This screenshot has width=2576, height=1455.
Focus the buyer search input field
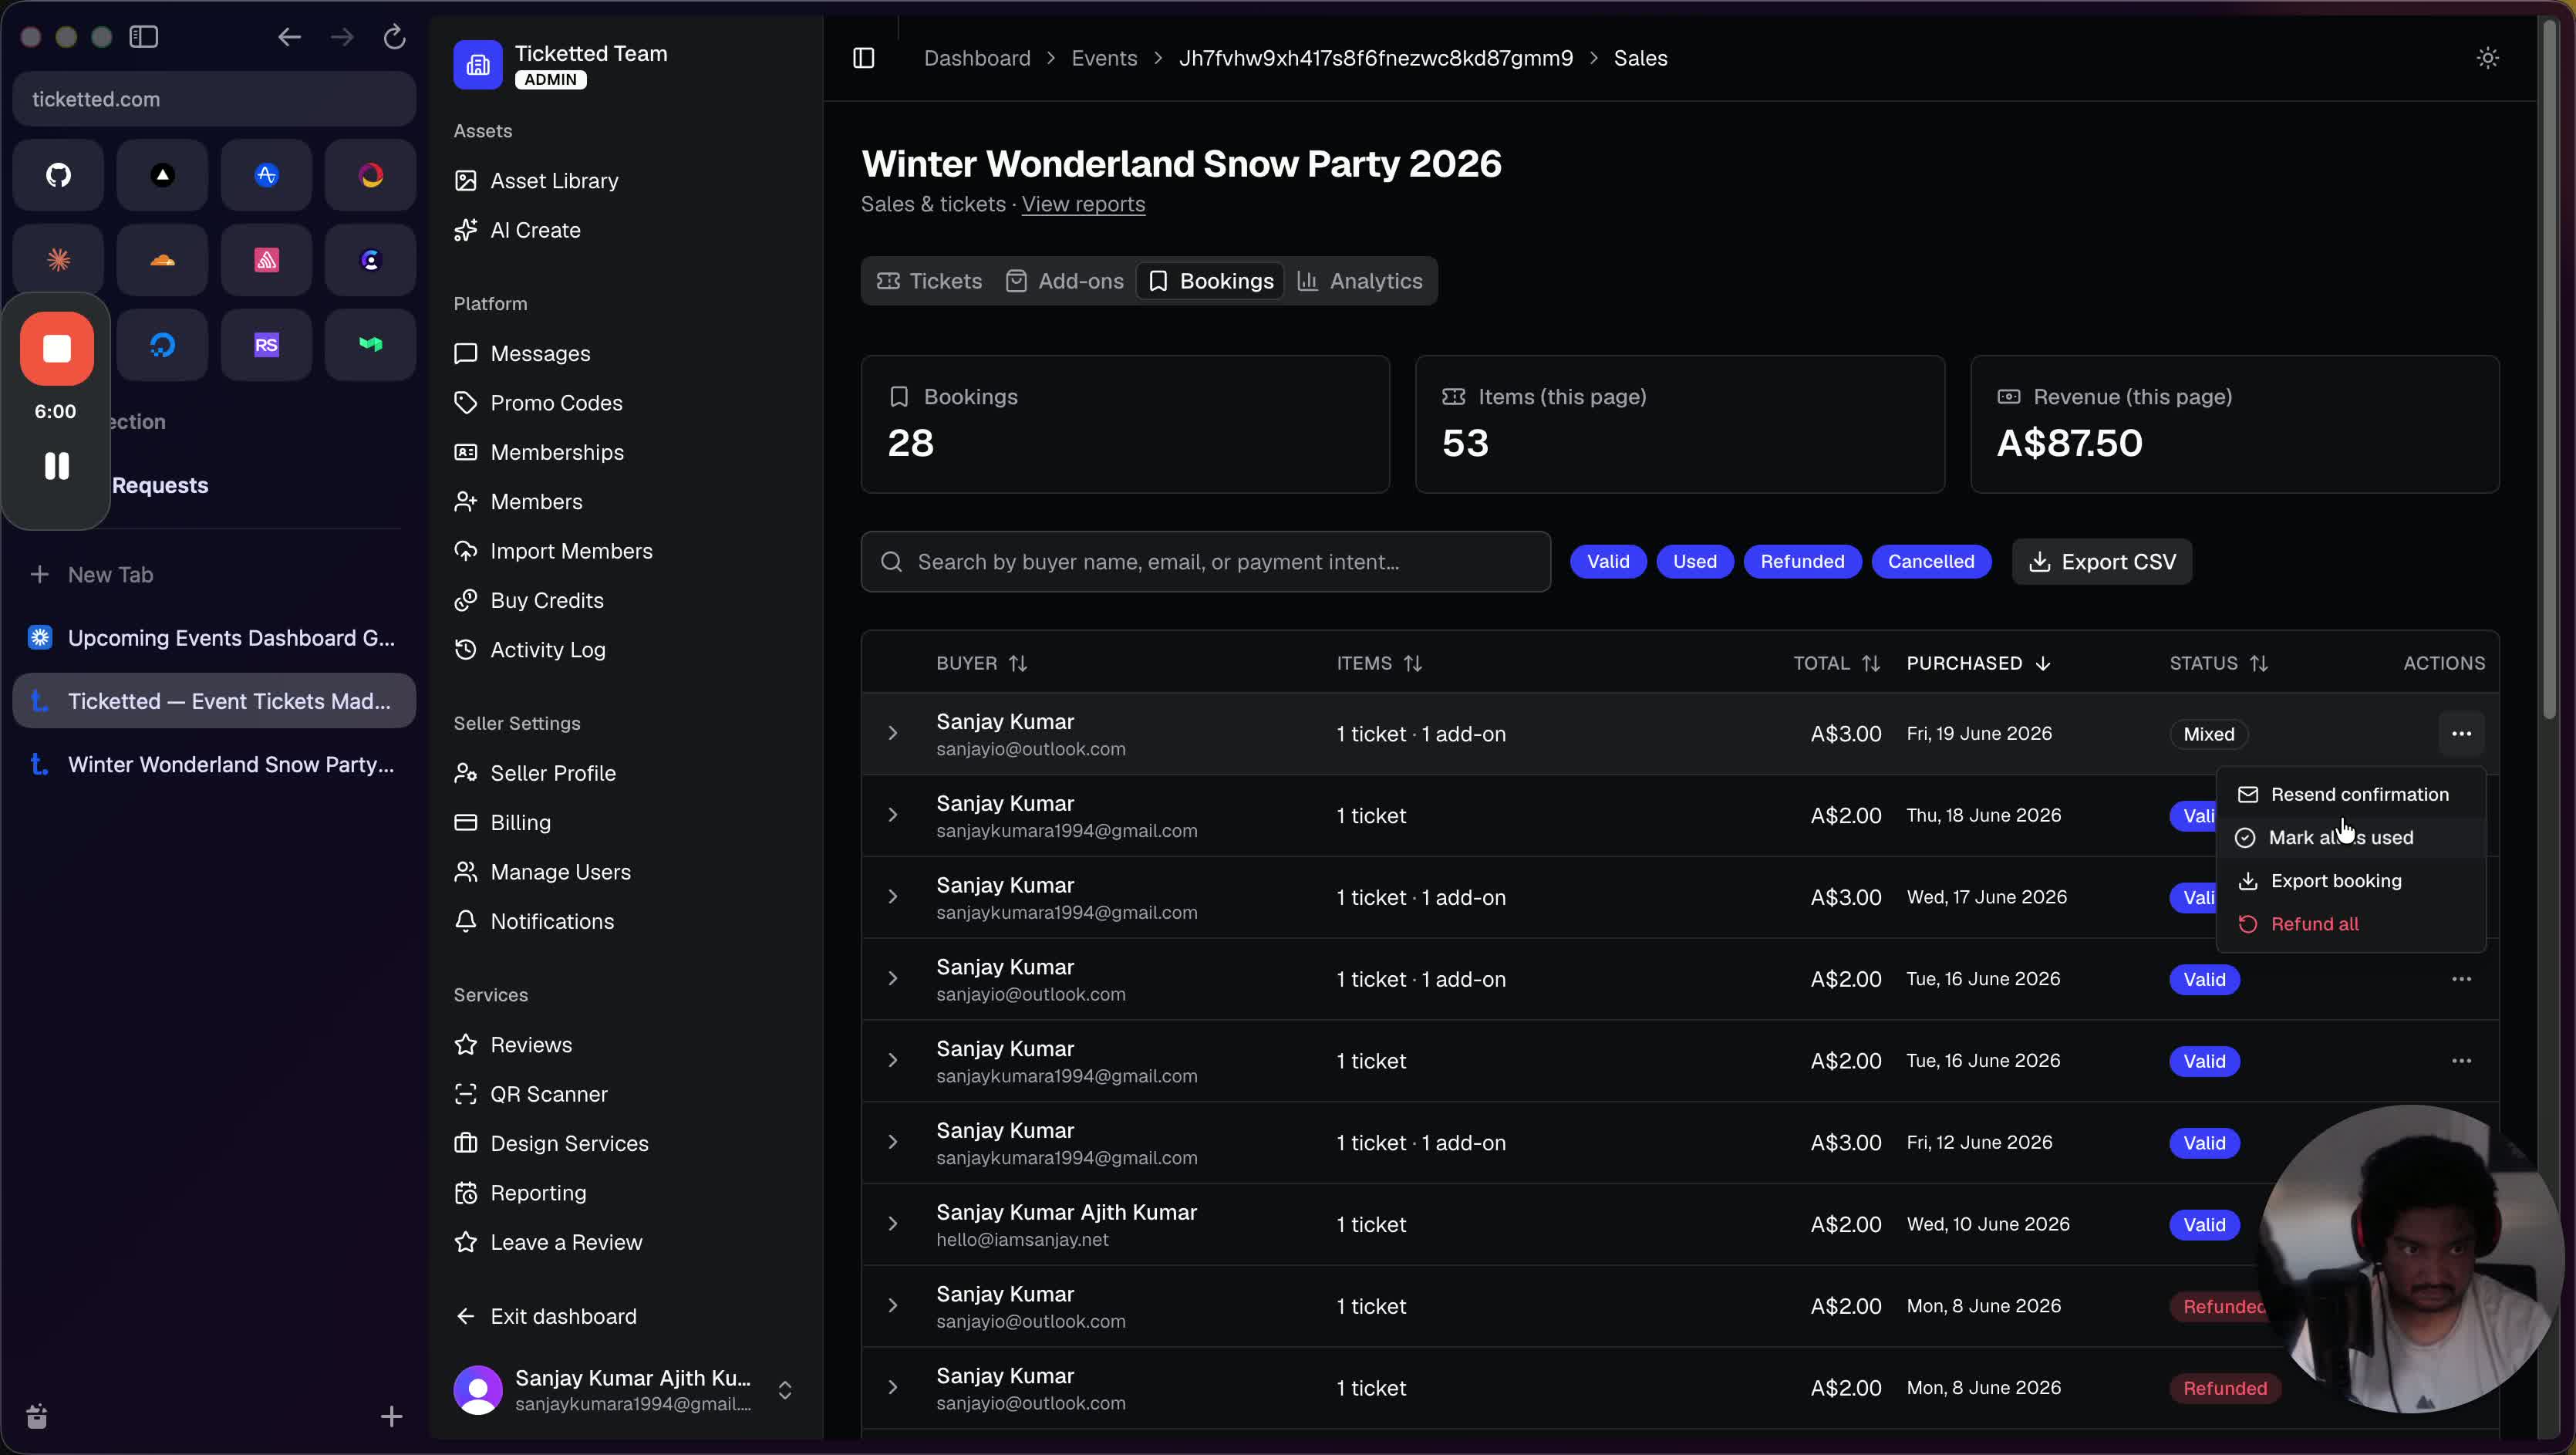[1205, 561]
